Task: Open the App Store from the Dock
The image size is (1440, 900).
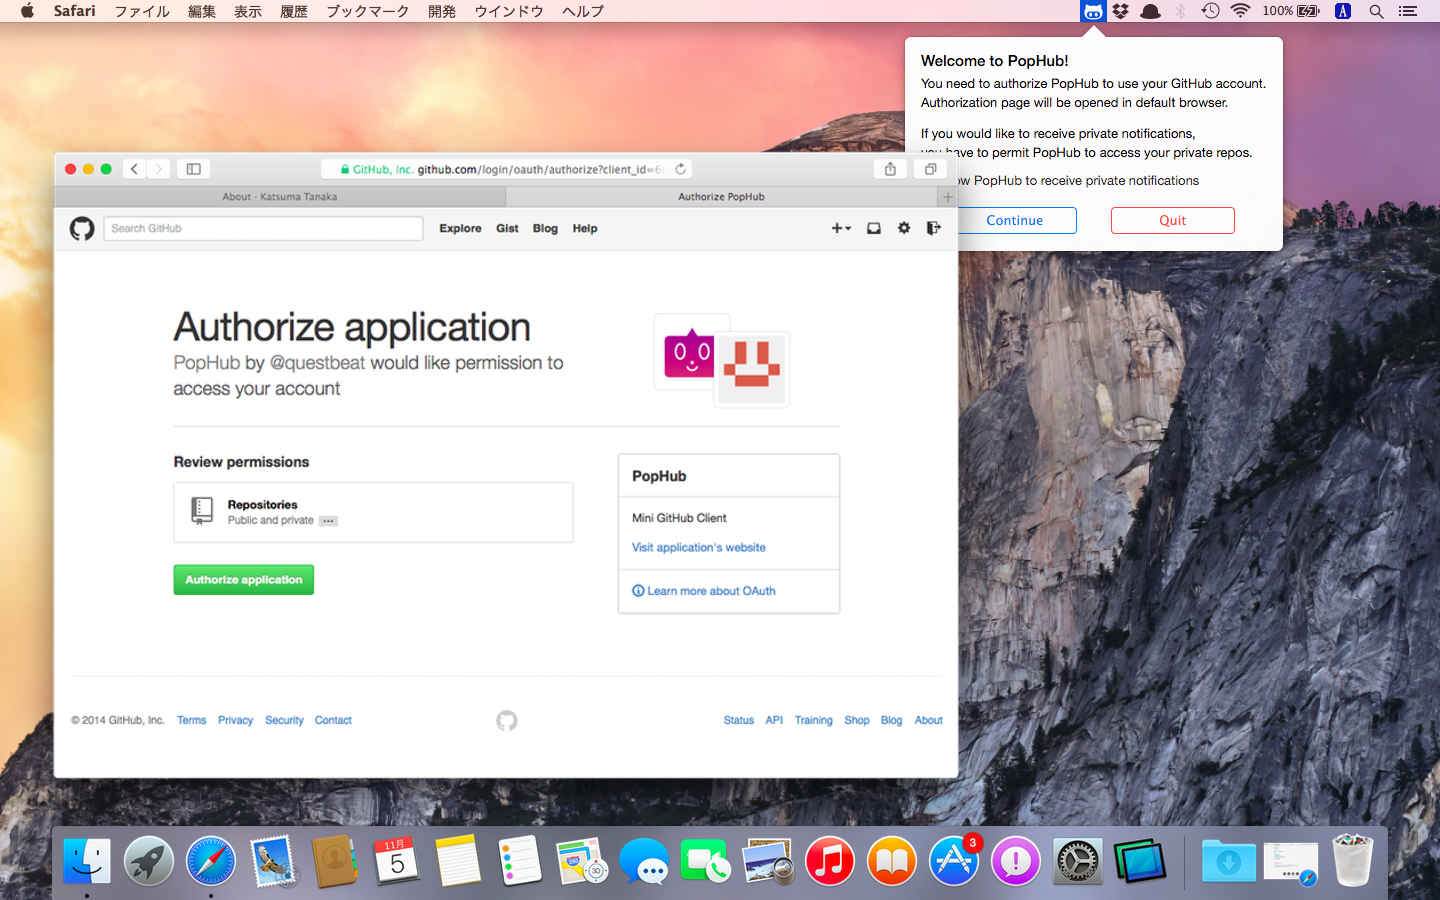Action: [954, 861]
